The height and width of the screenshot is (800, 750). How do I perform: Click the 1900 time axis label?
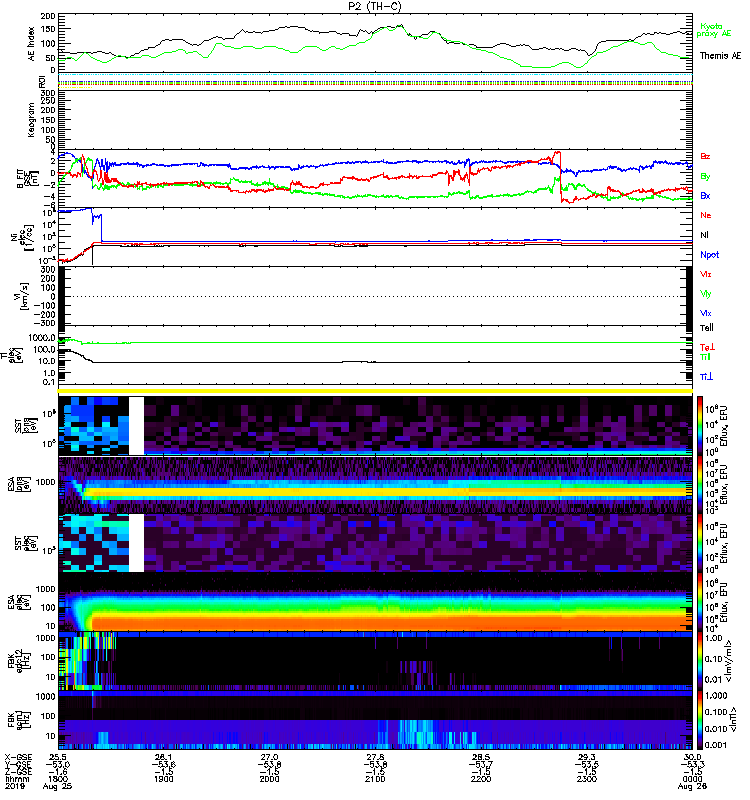point(164,779)
